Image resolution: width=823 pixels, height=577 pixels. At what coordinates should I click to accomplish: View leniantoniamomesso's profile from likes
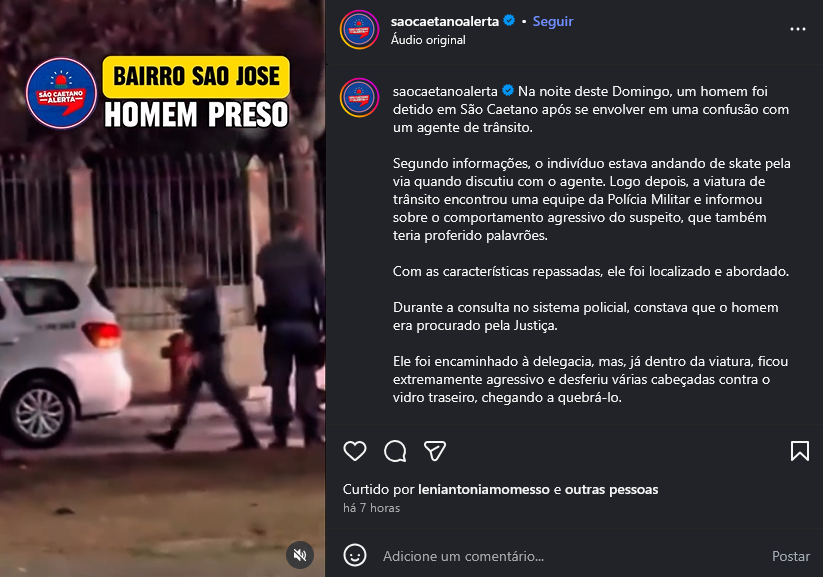point(483,489)
